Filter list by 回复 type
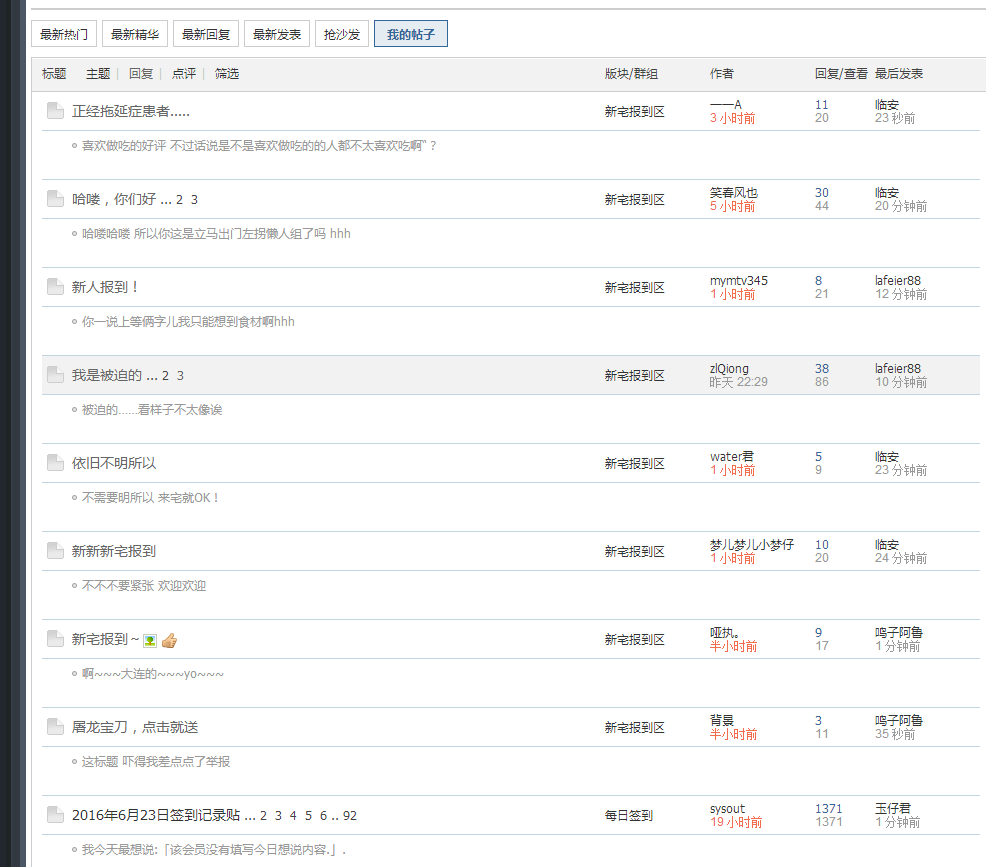 point(141,74)
